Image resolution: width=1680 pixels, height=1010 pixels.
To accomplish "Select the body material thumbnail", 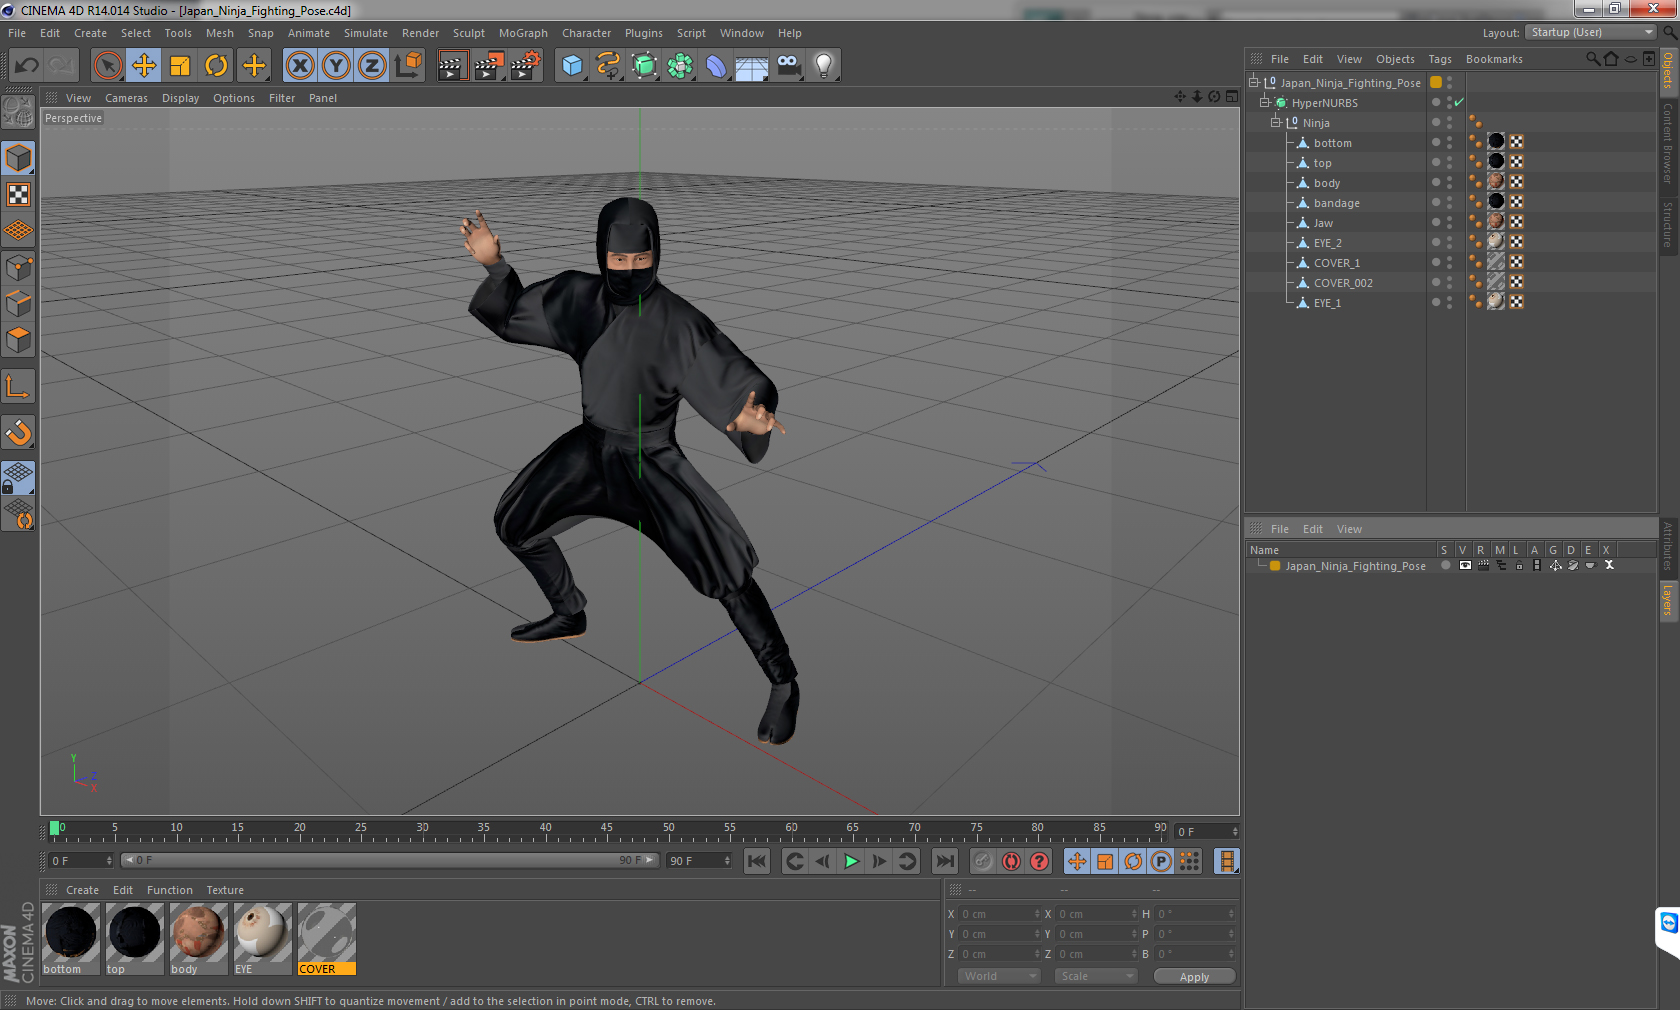I will (198, 938).
